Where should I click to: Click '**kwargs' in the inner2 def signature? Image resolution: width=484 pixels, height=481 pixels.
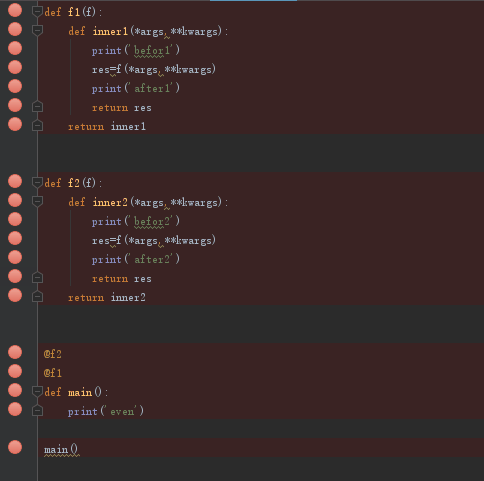click(x=194, y=203)
